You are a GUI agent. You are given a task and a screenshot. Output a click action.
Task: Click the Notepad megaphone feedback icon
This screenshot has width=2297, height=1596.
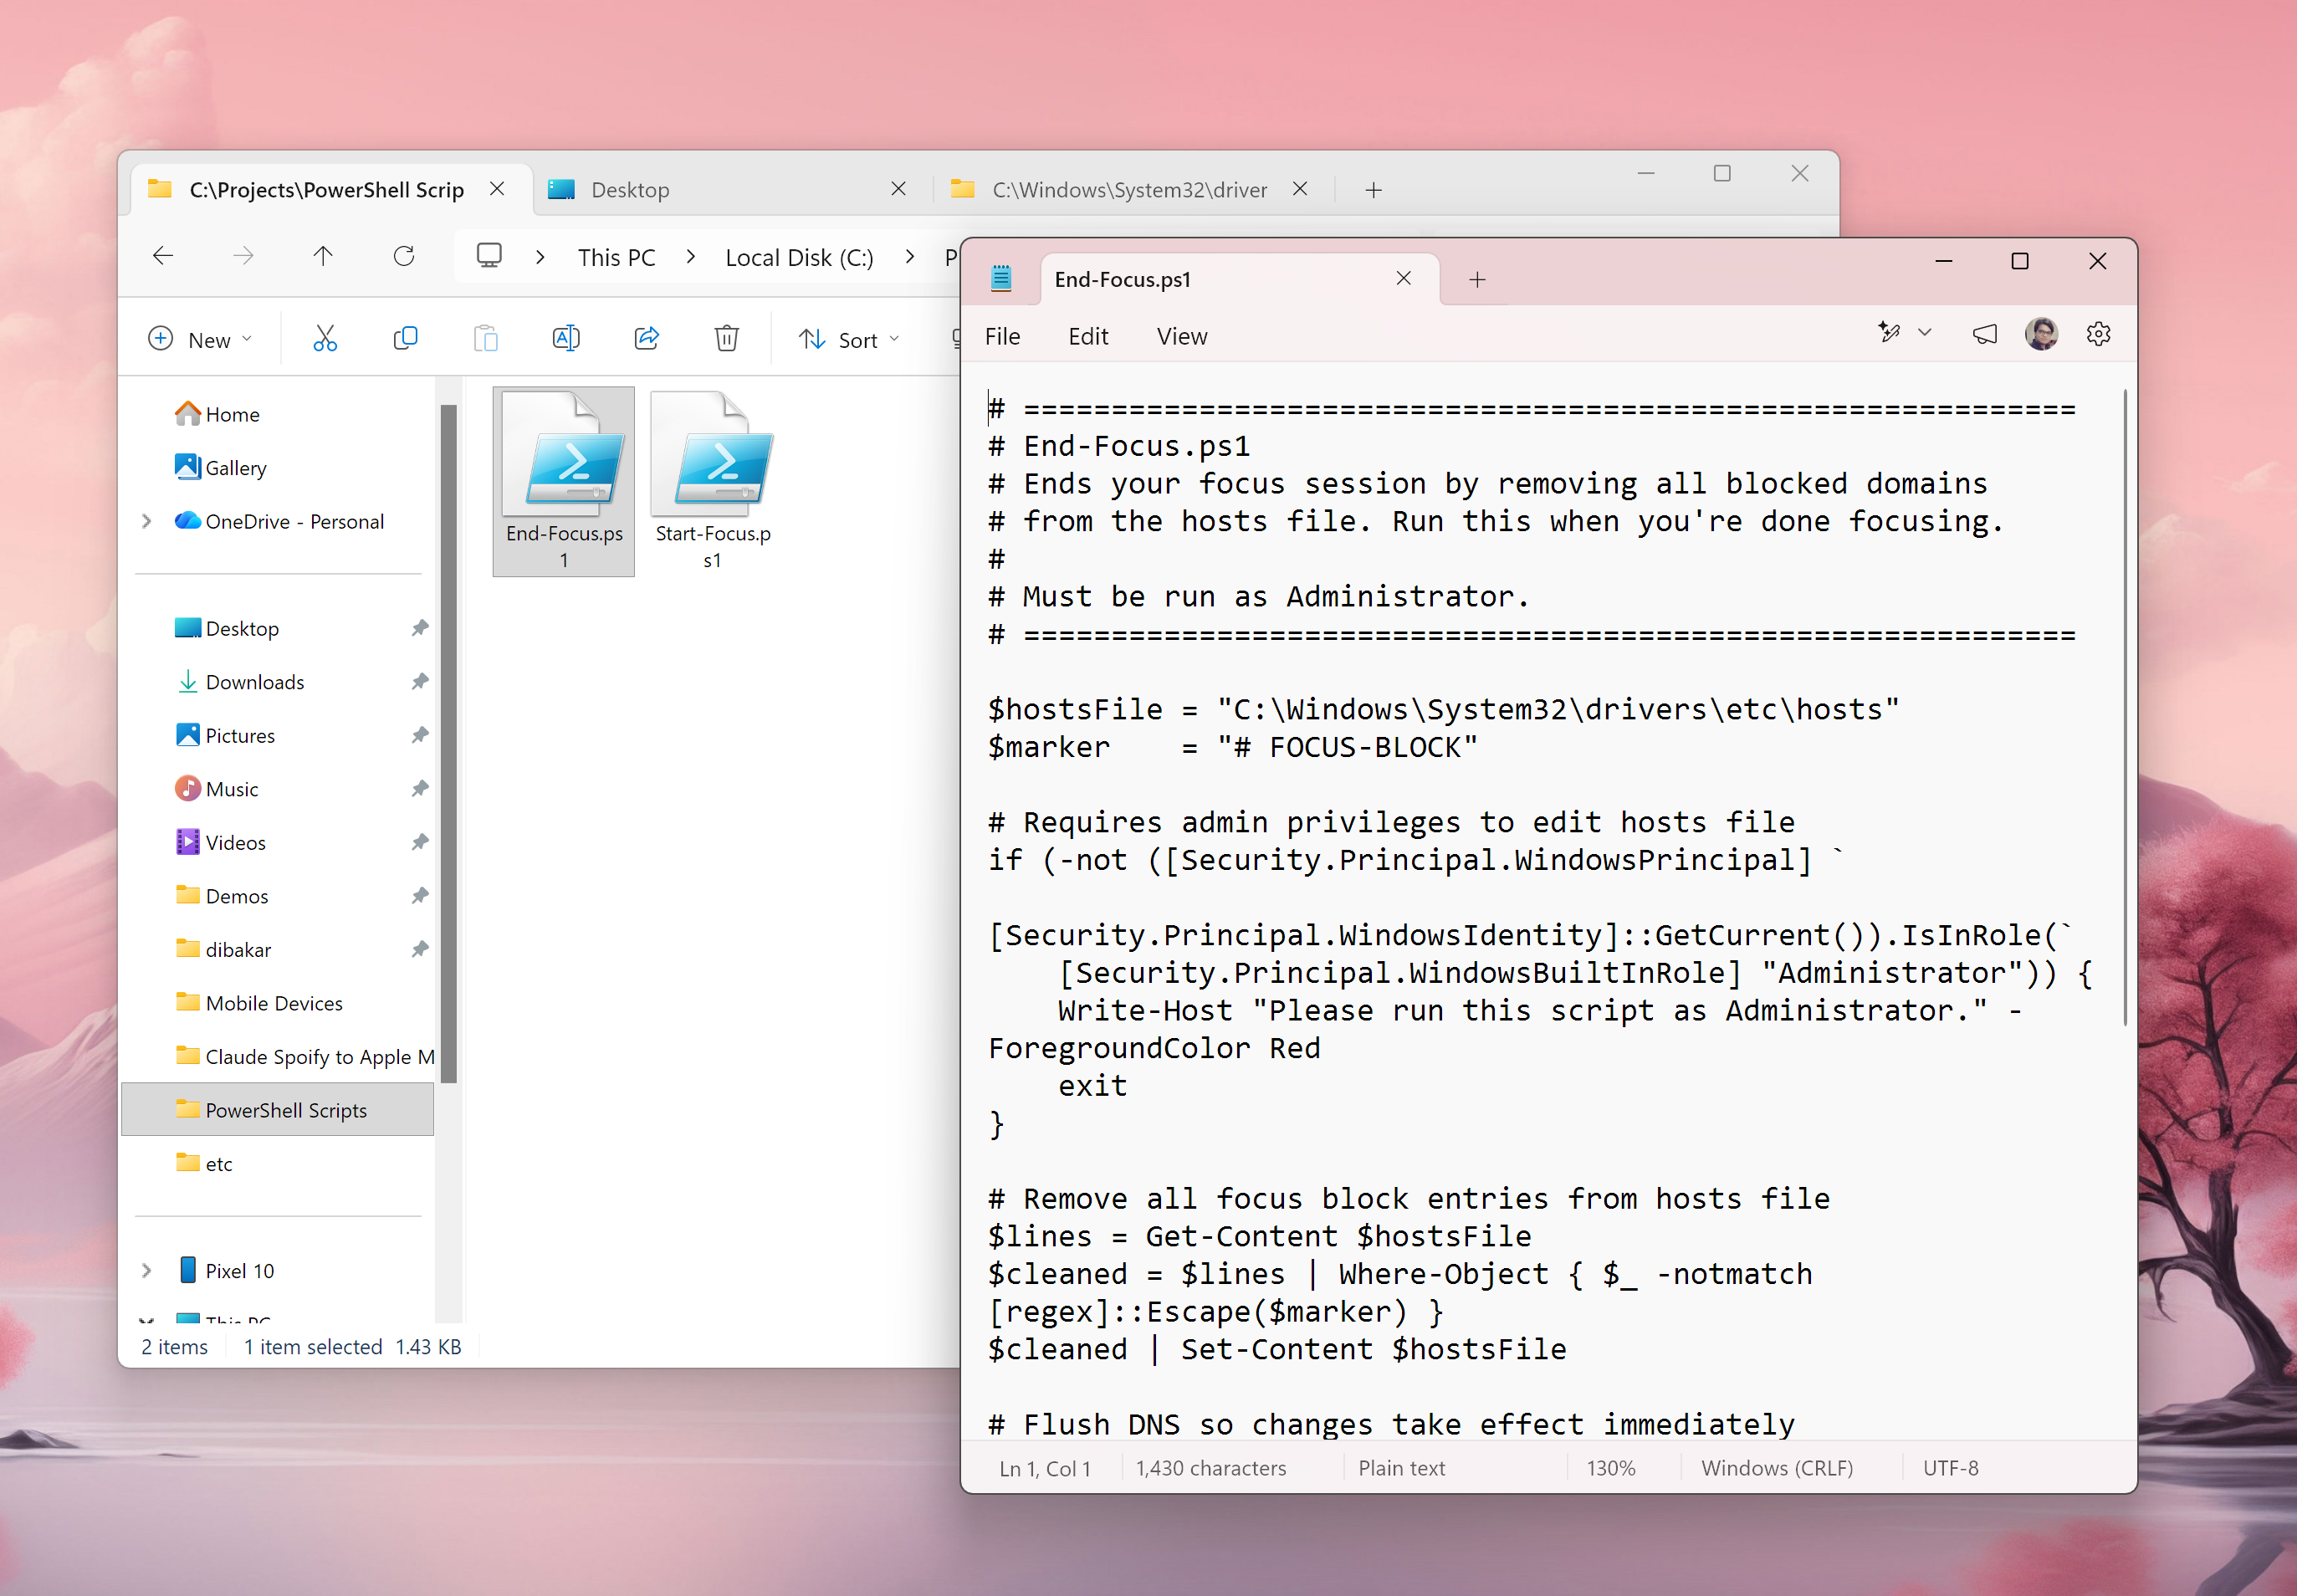pyautogui.click(x=1984, y=334)
